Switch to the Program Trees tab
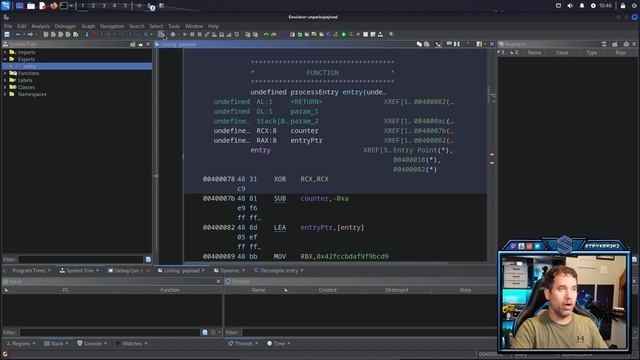The height and width of the screenshot is (360, 640). coord(28,270)
